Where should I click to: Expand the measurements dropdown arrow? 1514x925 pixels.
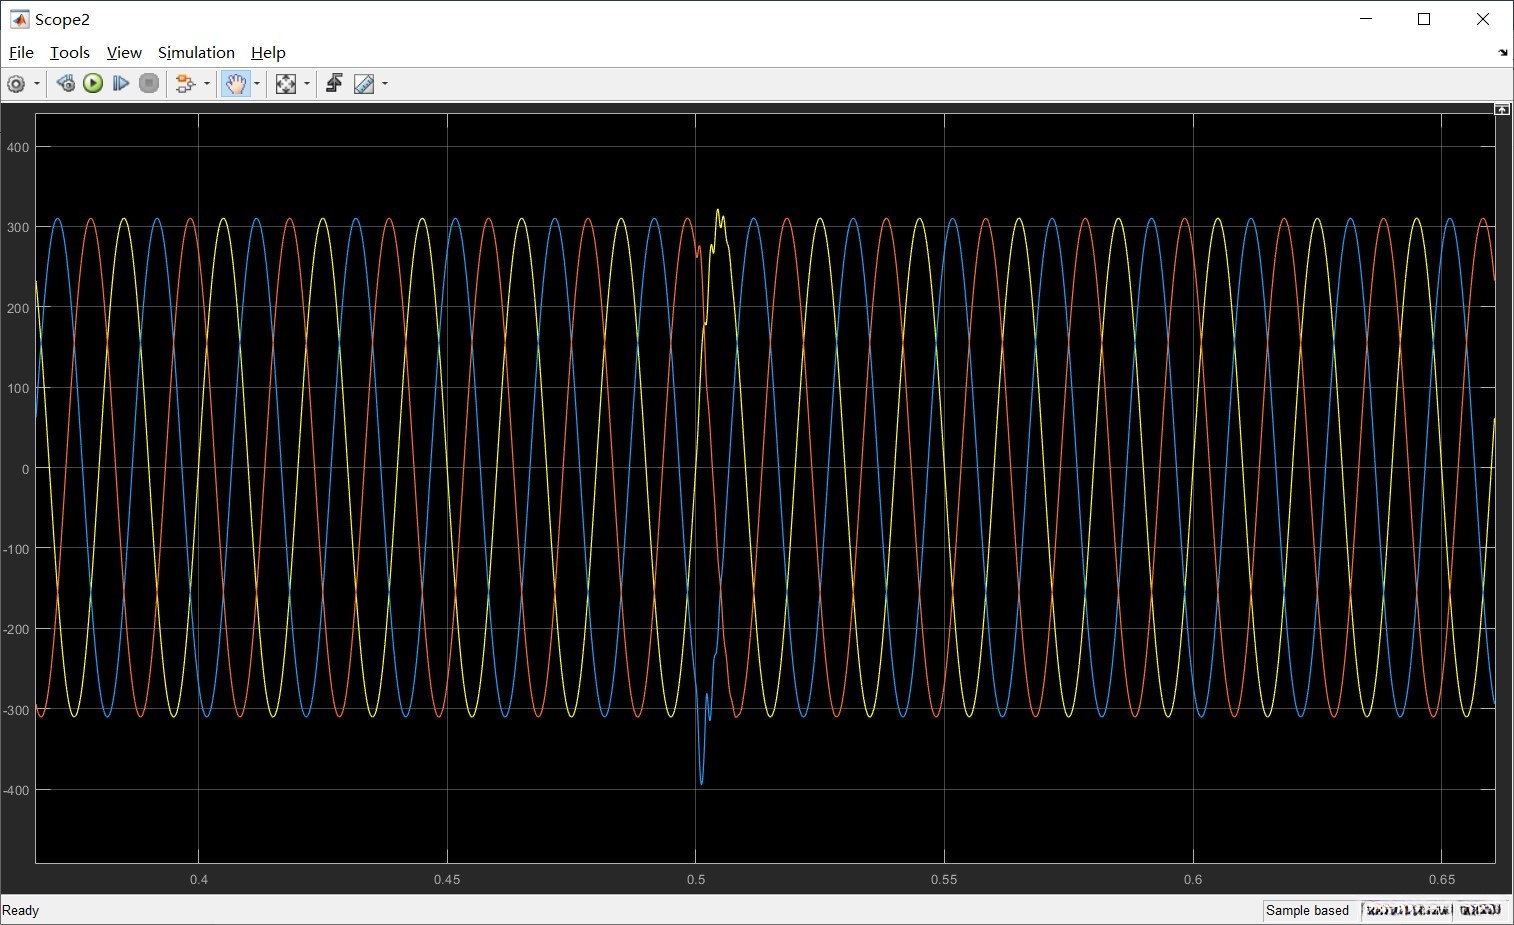point(385,84)
